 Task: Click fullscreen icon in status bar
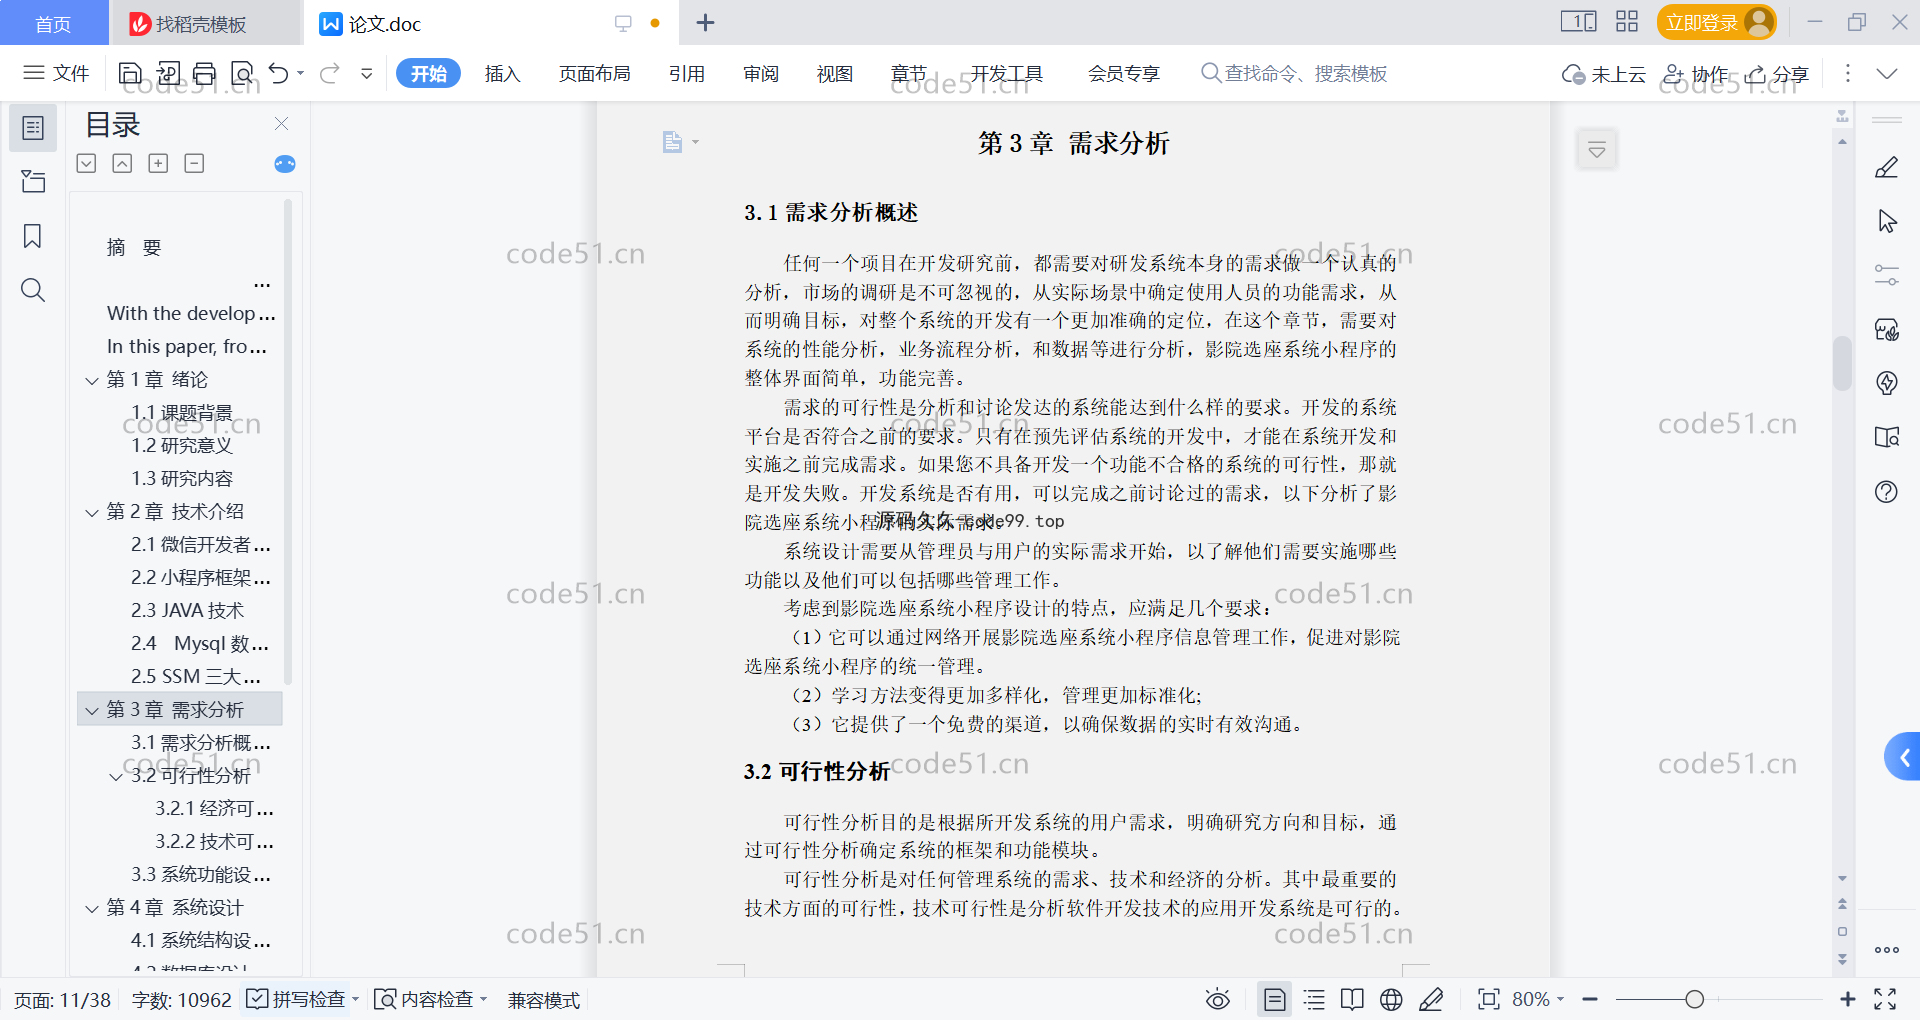pos(1885,999)
